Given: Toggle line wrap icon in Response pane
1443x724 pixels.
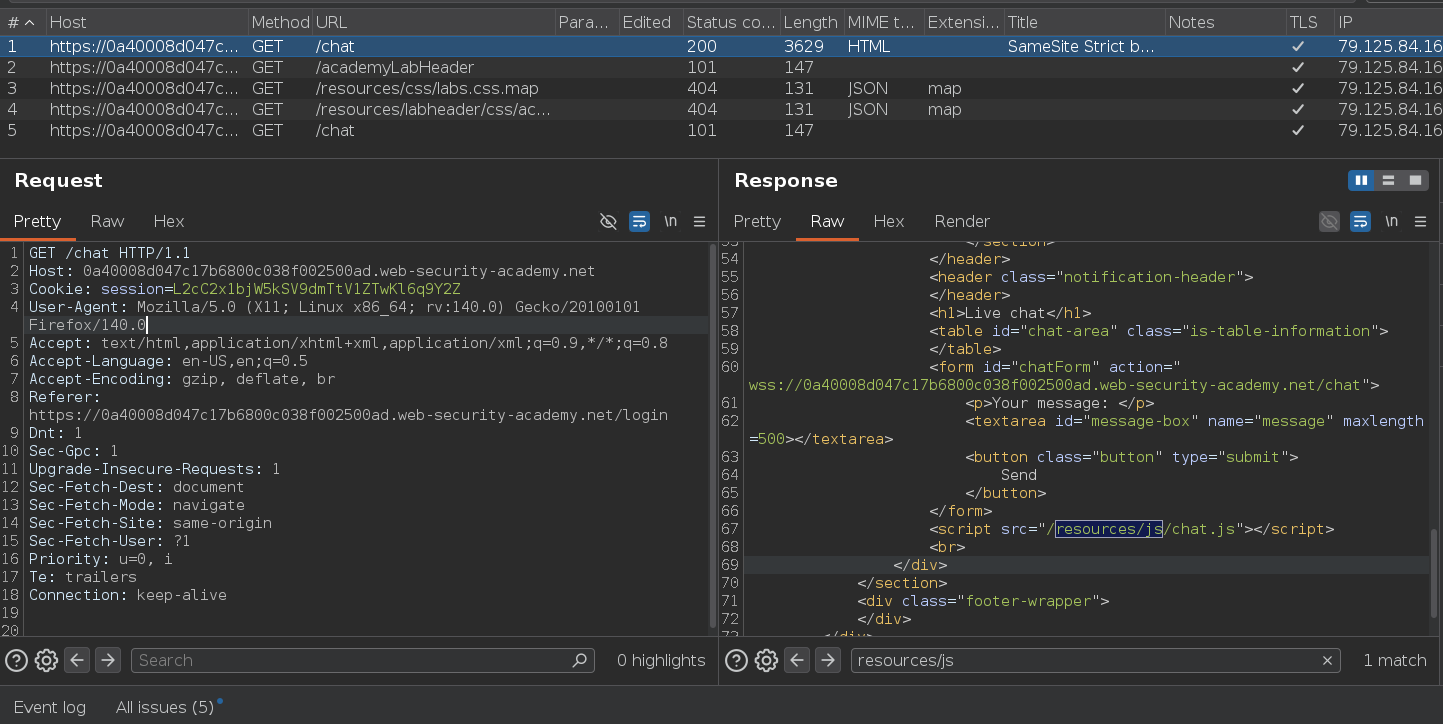Looking at the screenshot, I should (1360, 222).
